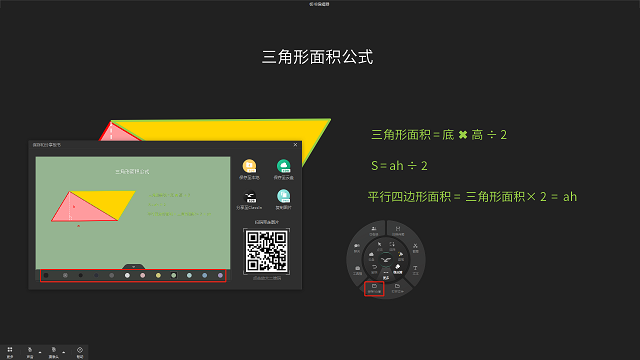Screen dimensions: 640x360
Task: Click the open-folder item in radial menu
Action: [397, 288]
